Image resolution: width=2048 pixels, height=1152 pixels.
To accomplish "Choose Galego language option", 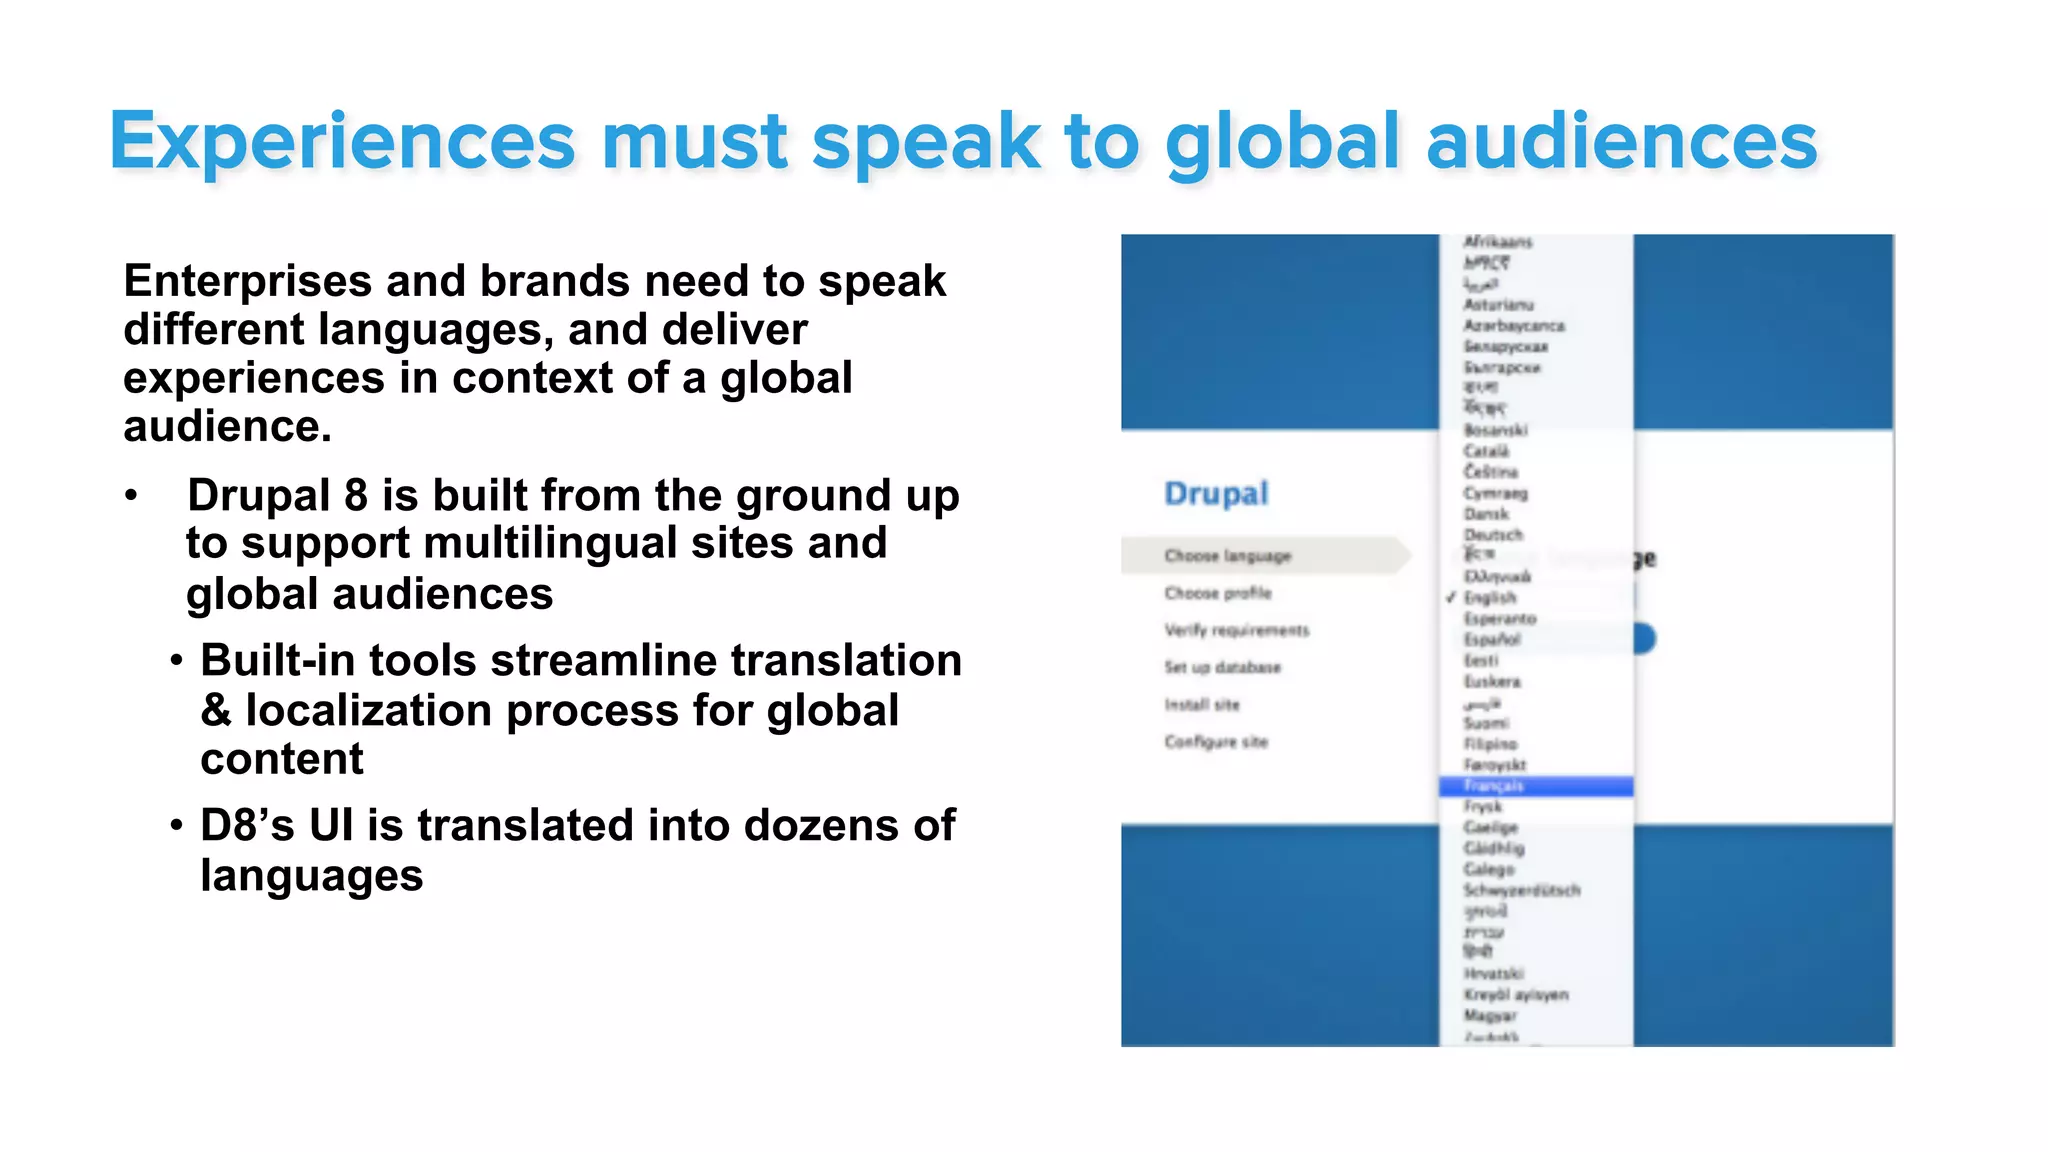I will pyautogui.click(x=1489, y=870).
